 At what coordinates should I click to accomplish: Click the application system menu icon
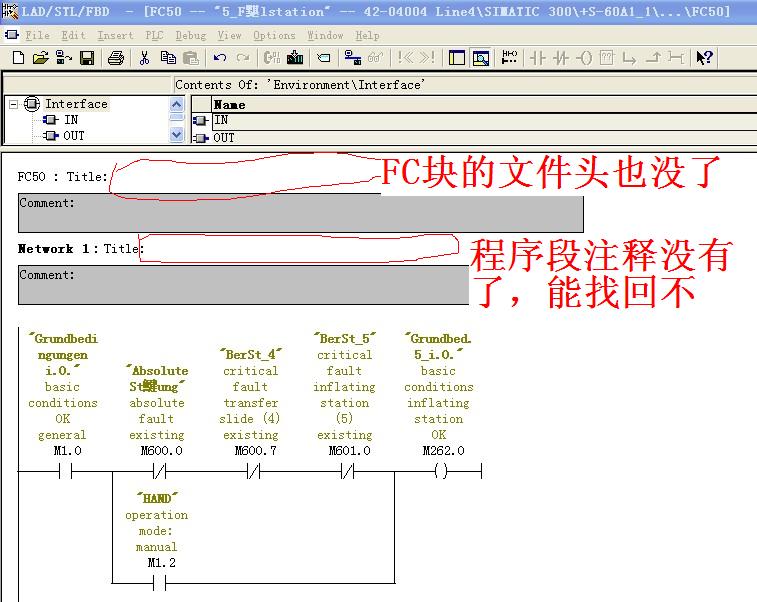click(10, 12)
